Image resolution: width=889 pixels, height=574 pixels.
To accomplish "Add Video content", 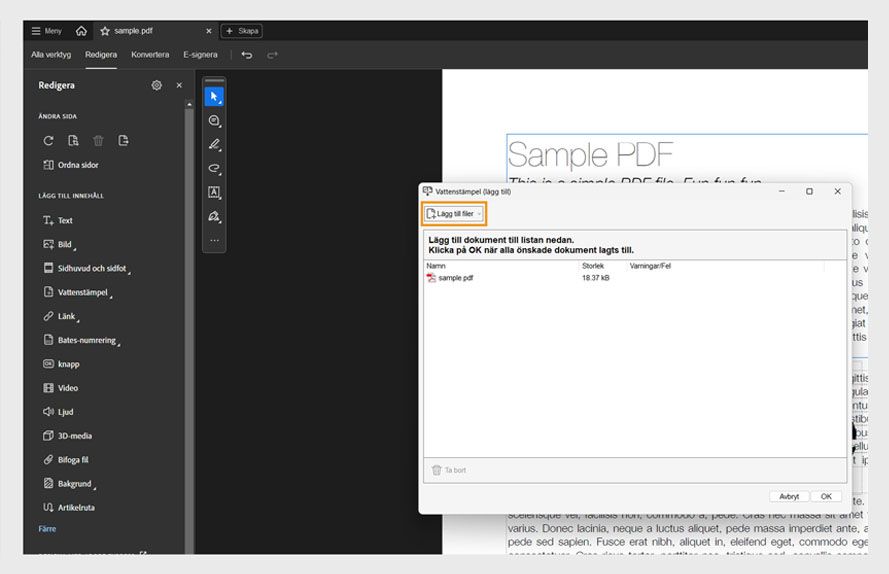I will [61, 388].
